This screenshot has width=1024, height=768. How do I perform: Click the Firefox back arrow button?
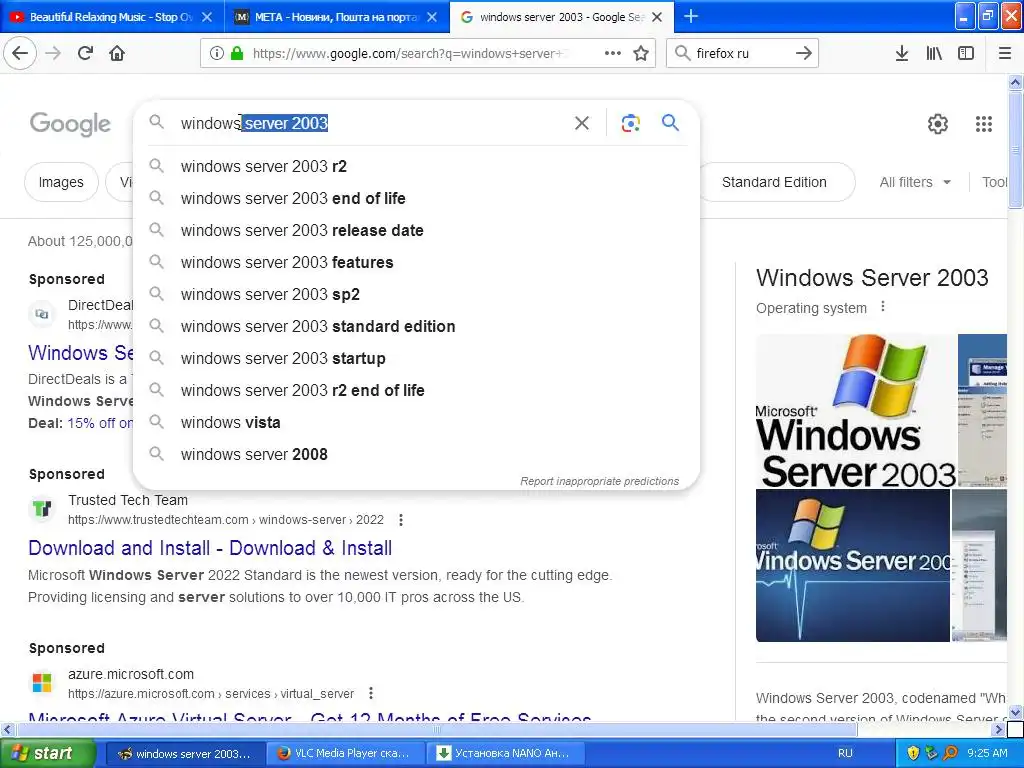[x=20, y=53]
